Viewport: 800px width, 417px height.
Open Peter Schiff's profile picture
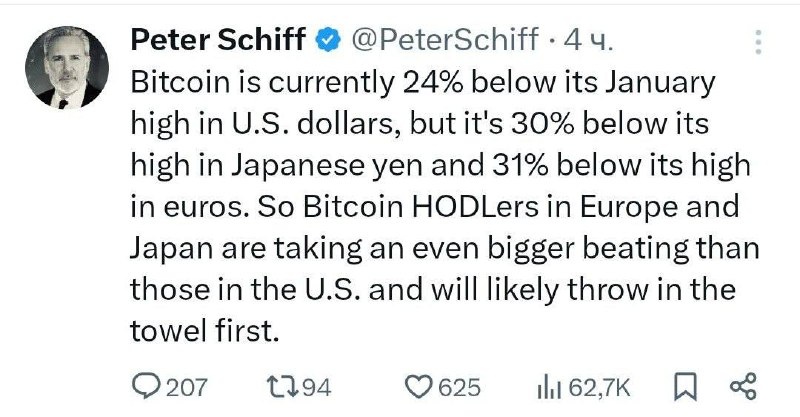[x=67, y=67]
